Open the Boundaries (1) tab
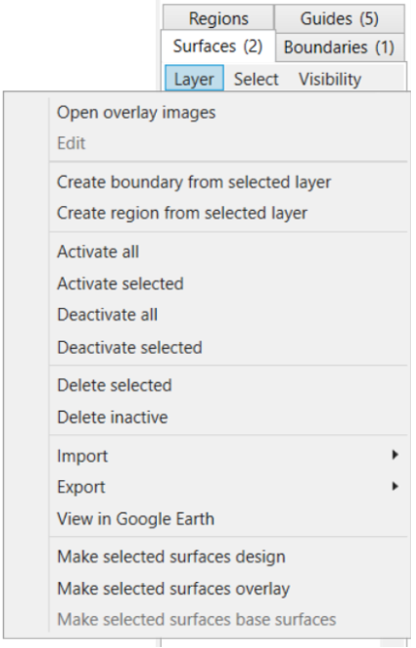 click(339, 47)
